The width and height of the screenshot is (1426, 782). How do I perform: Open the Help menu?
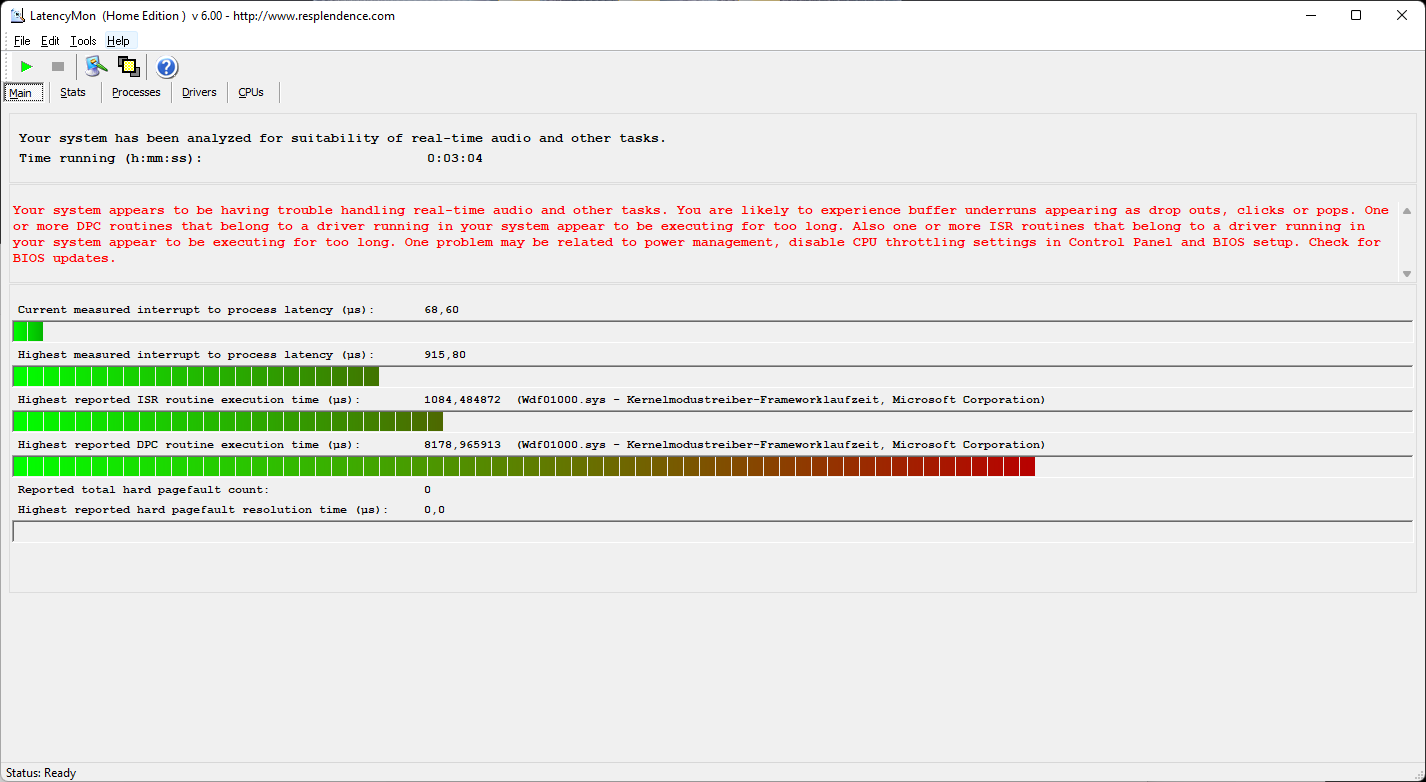click(x=118, y=41)
